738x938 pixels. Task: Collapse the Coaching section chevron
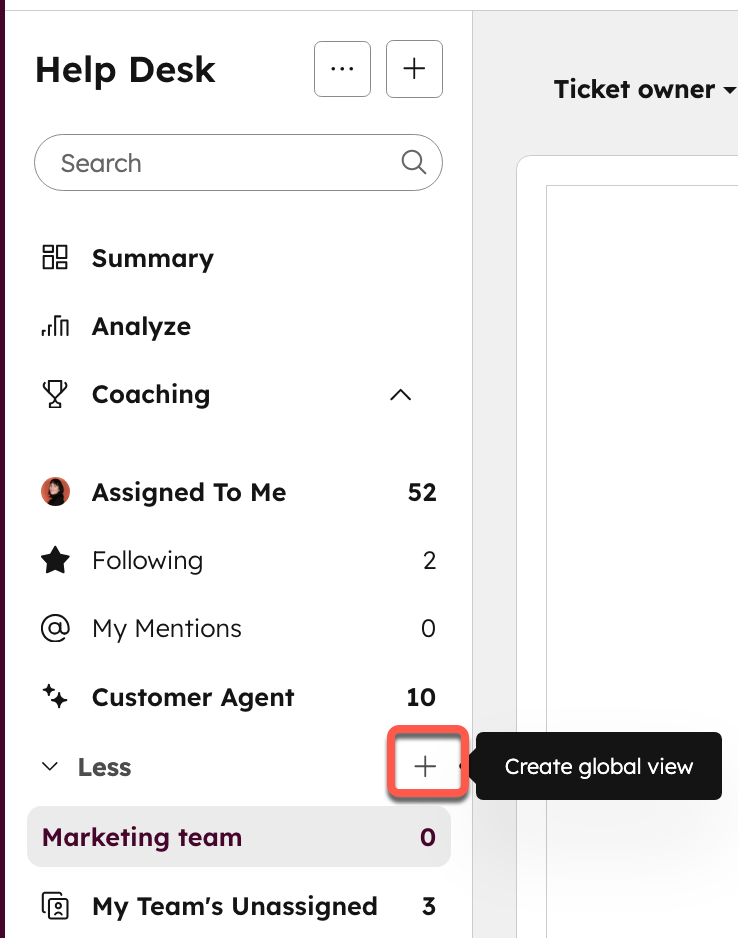pos(400,395)
